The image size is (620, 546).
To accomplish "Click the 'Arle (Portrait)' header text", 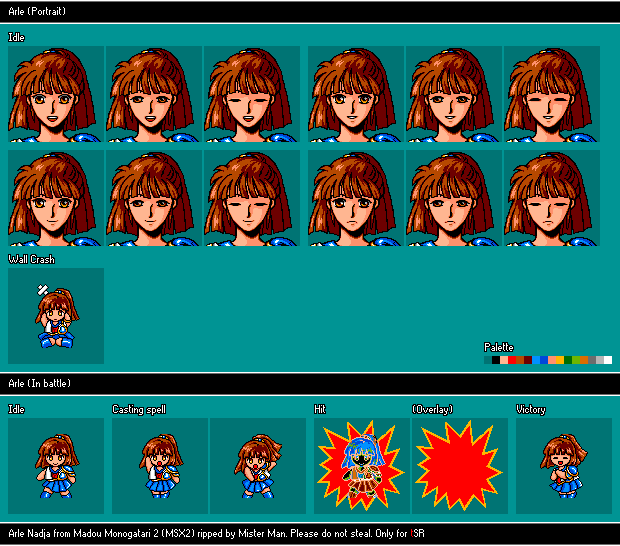I will [37, 11].
